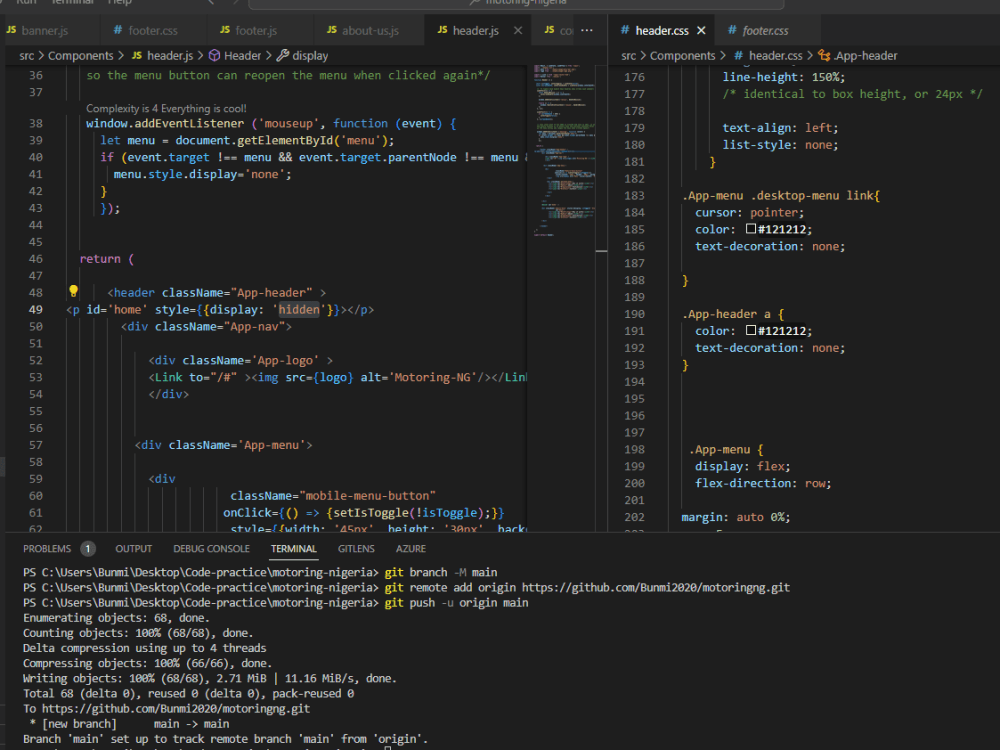
Task: Click 'Enumerating objects: 68, done.' terminal line
Action: [x=116, y=617]
